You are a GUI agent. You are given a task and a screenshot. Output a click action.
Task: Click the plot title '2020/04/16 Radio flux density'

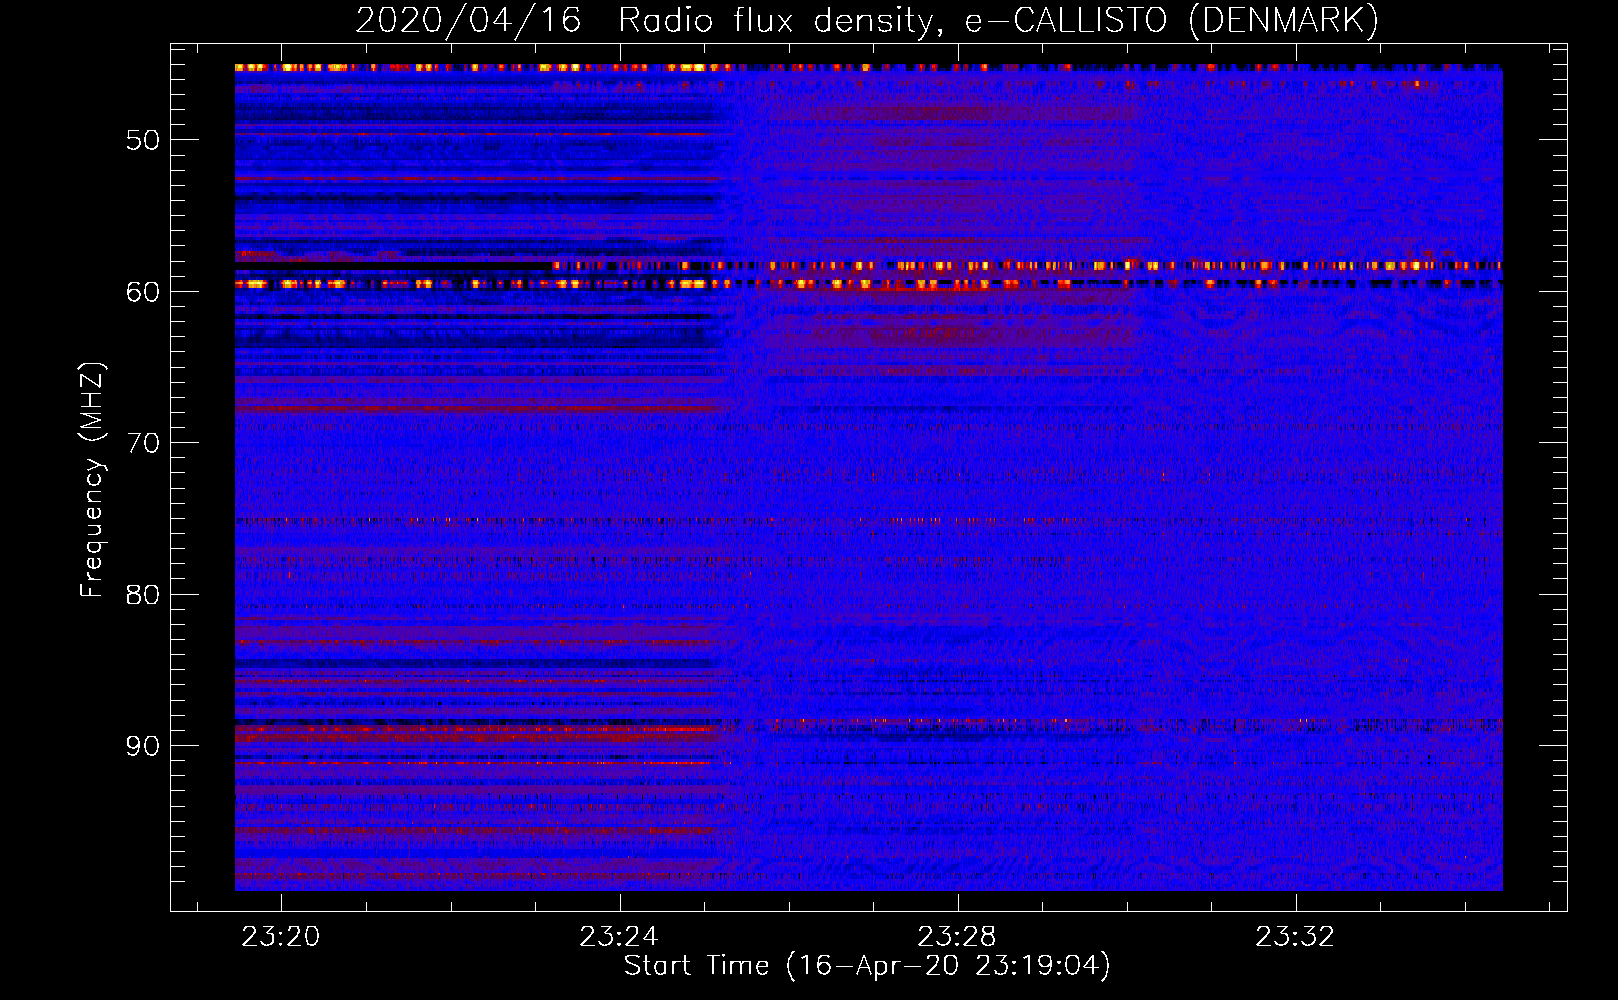pyautogui.click(x=867, y=21)
